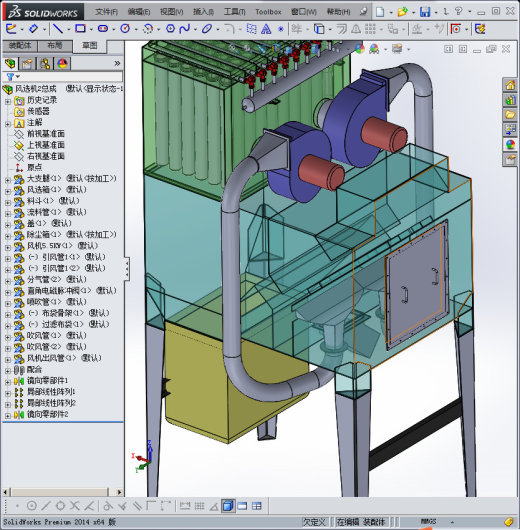This screenshot has height=530, width=520.
Task: Click the panel collapse handle beside tree
Action: pyautogui.click(x=127, y=268)
